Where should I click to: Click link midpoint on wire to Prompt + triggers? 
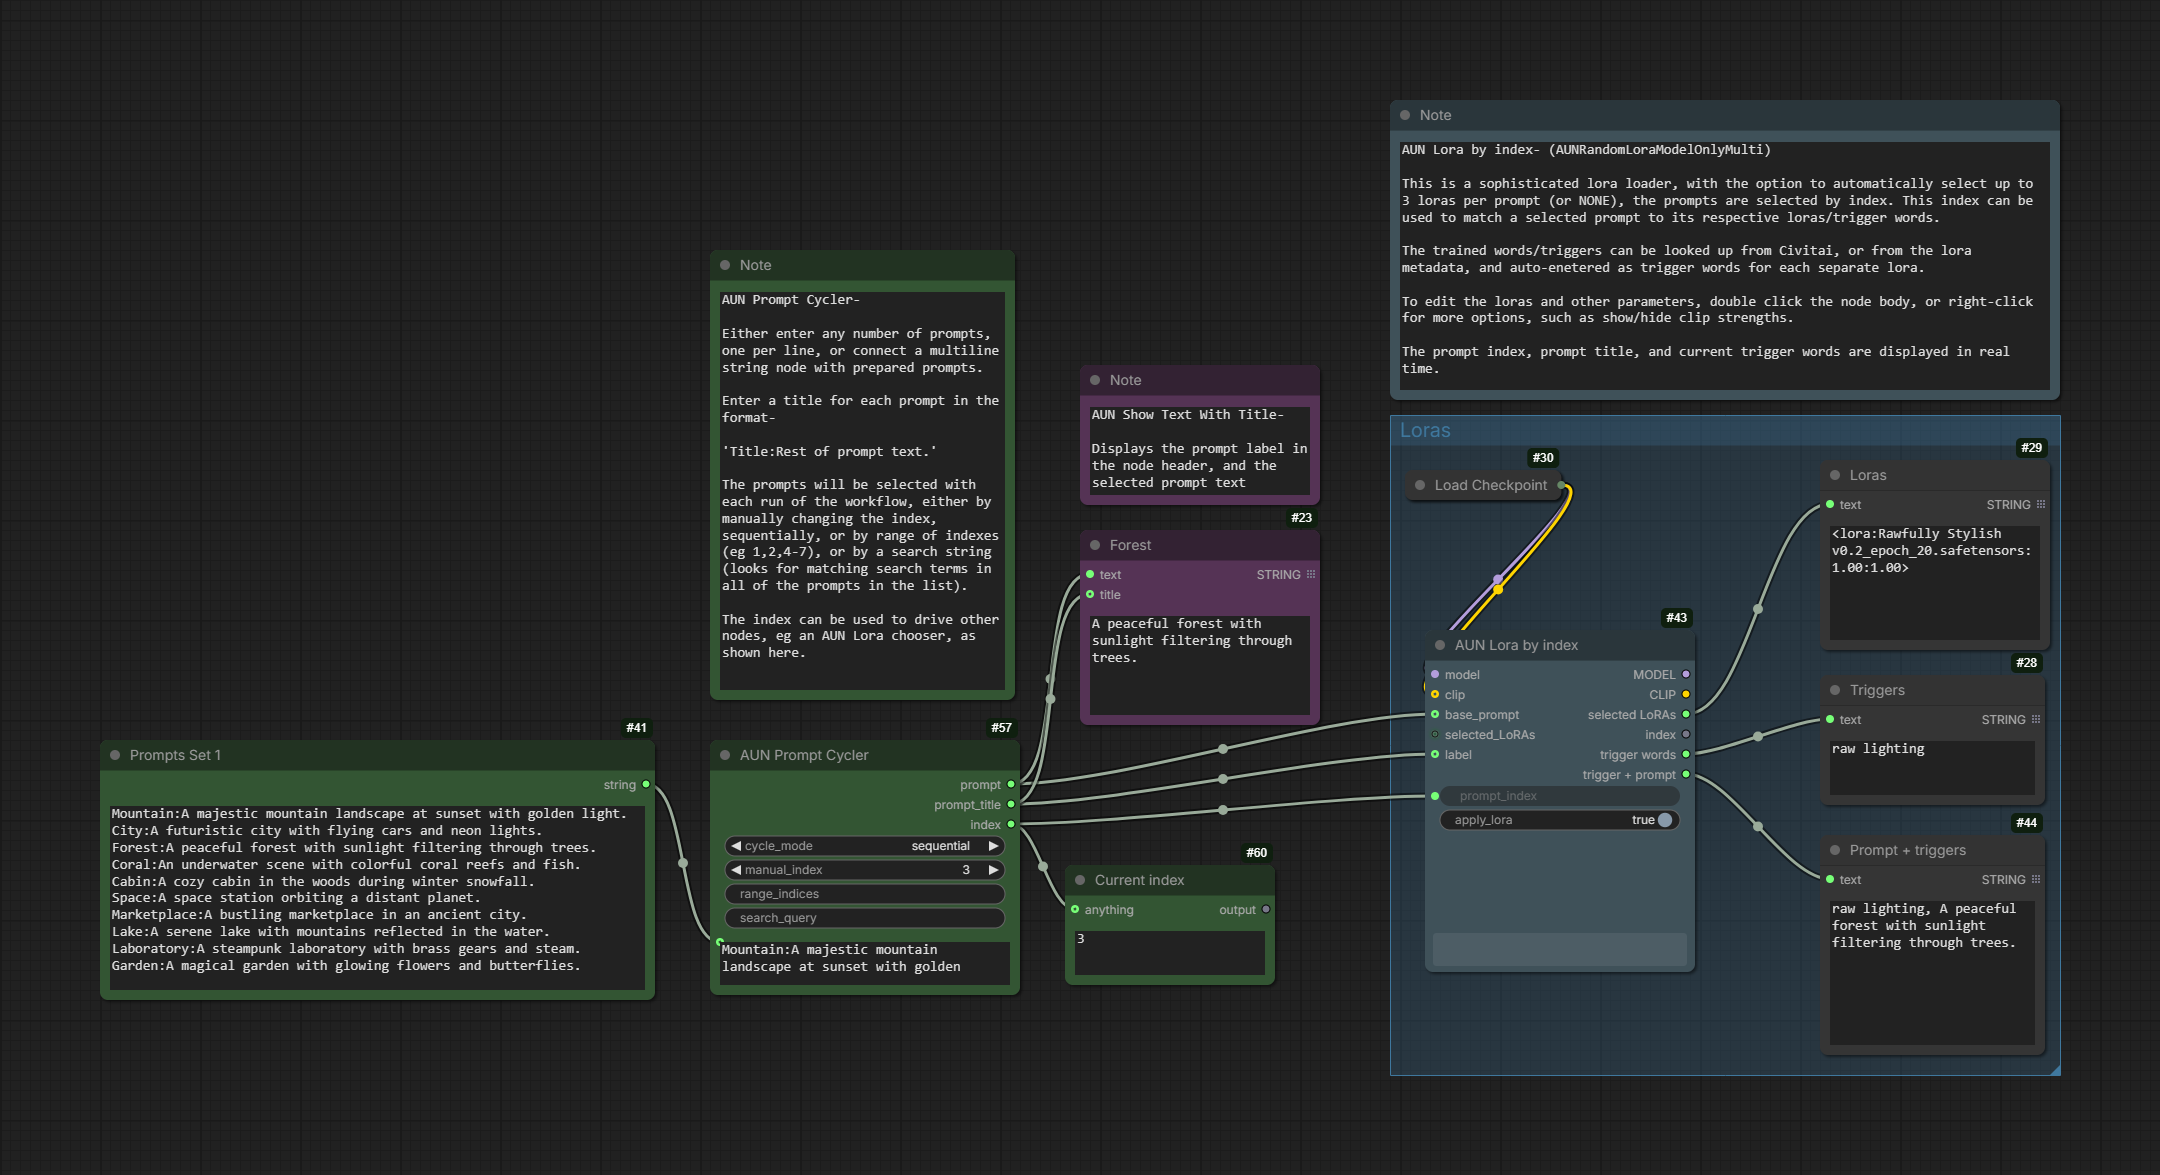click(1758, 827)
